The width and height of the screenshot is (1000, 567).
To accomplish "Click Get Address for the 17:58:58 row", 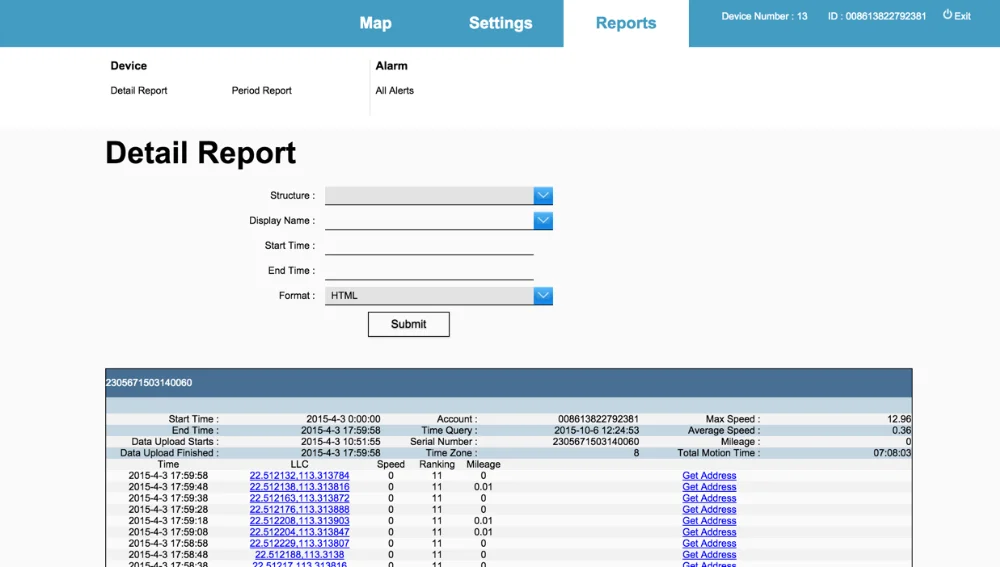I will click(x=709, y=544).
